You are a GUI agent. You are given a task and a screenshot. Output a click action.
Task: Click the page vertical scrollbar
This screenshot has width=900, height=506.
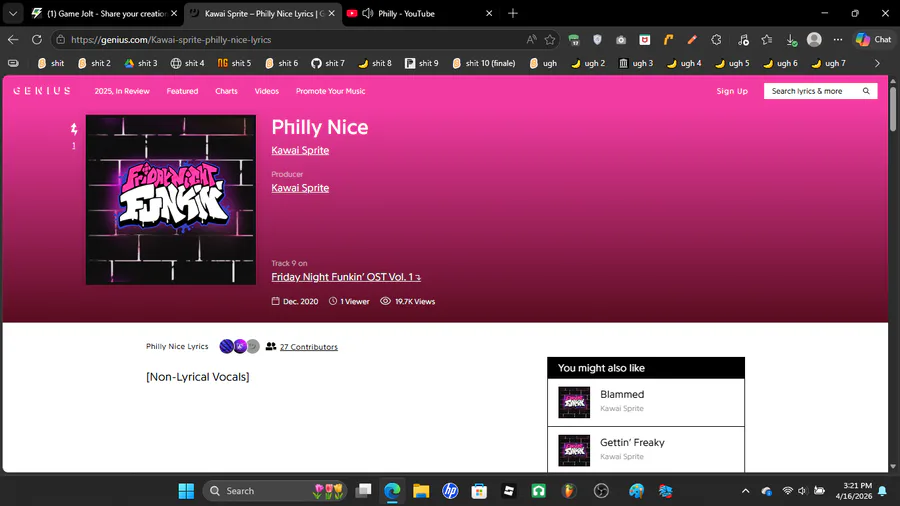tap(893, 109)
